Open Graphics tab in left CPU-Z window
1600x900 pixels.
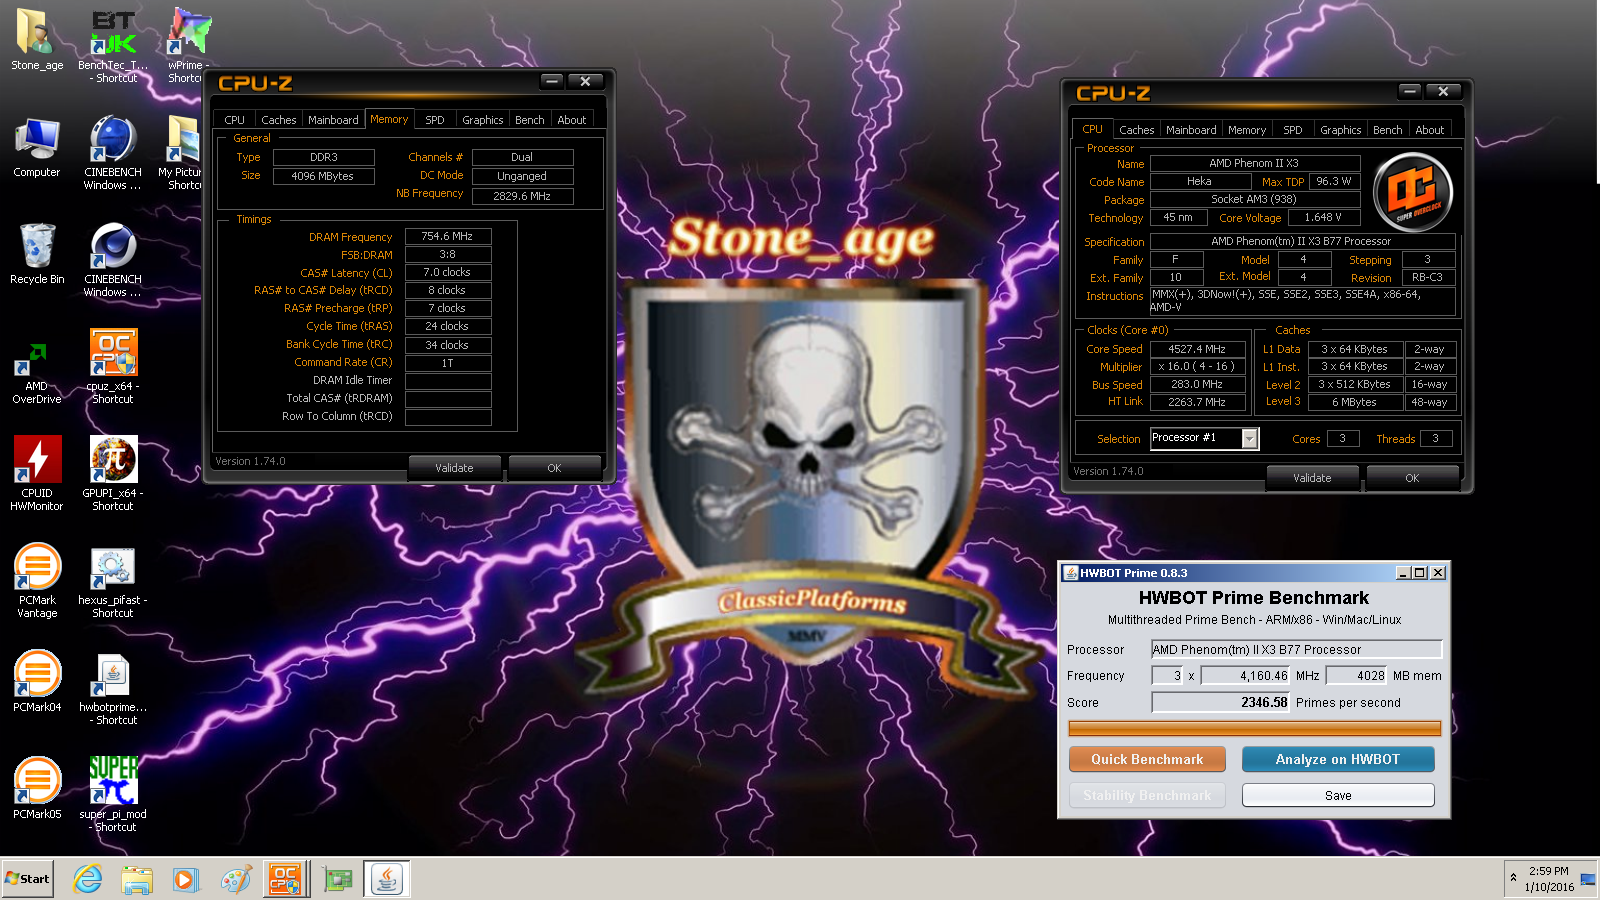coord(483,120)
